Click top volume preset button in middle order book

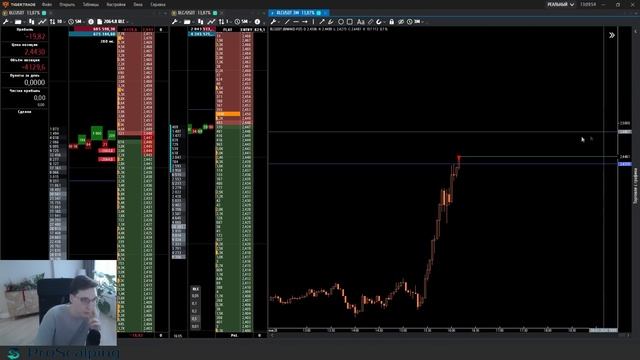coord(196,289)
